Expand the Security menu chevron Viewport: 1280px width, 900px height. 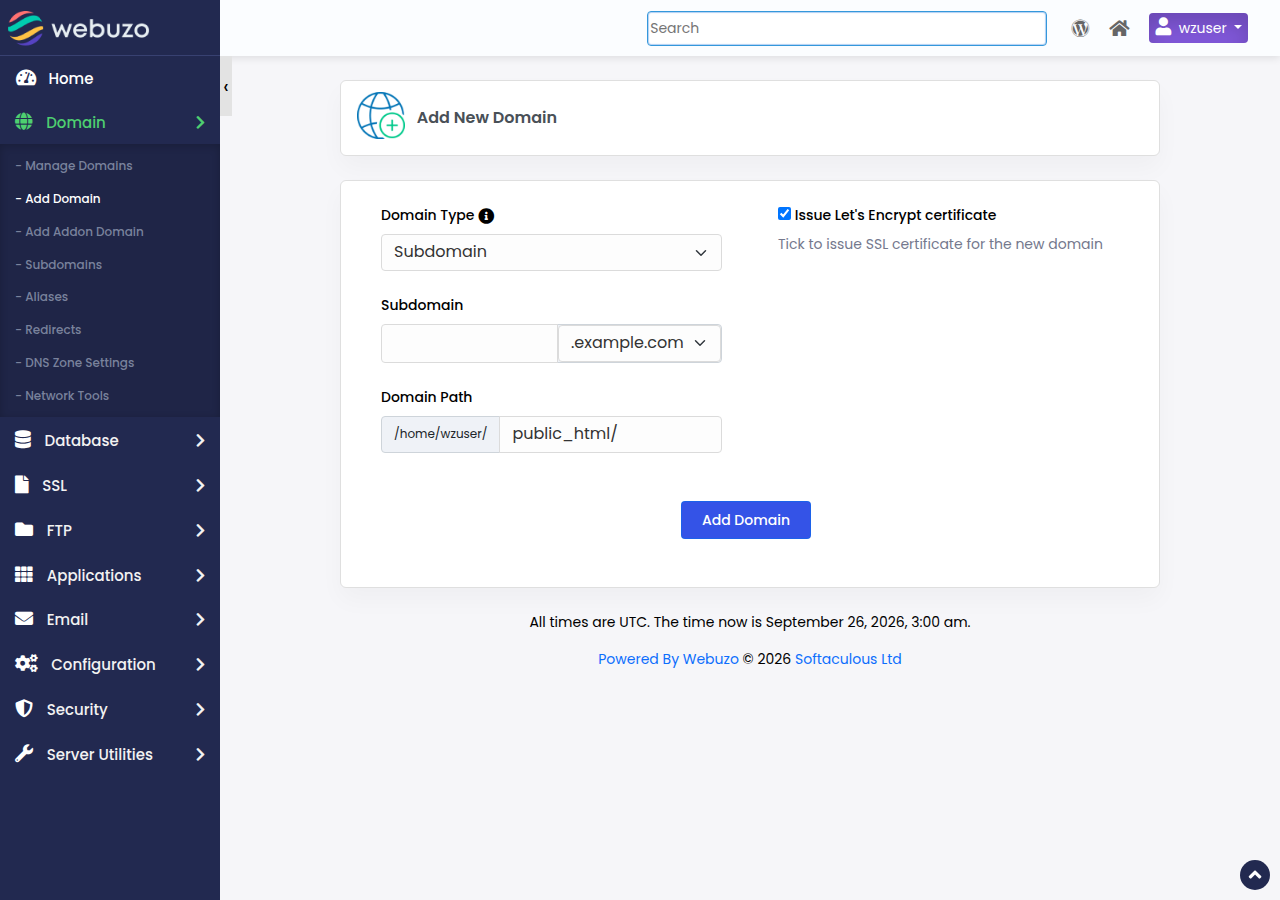[200, 709]
